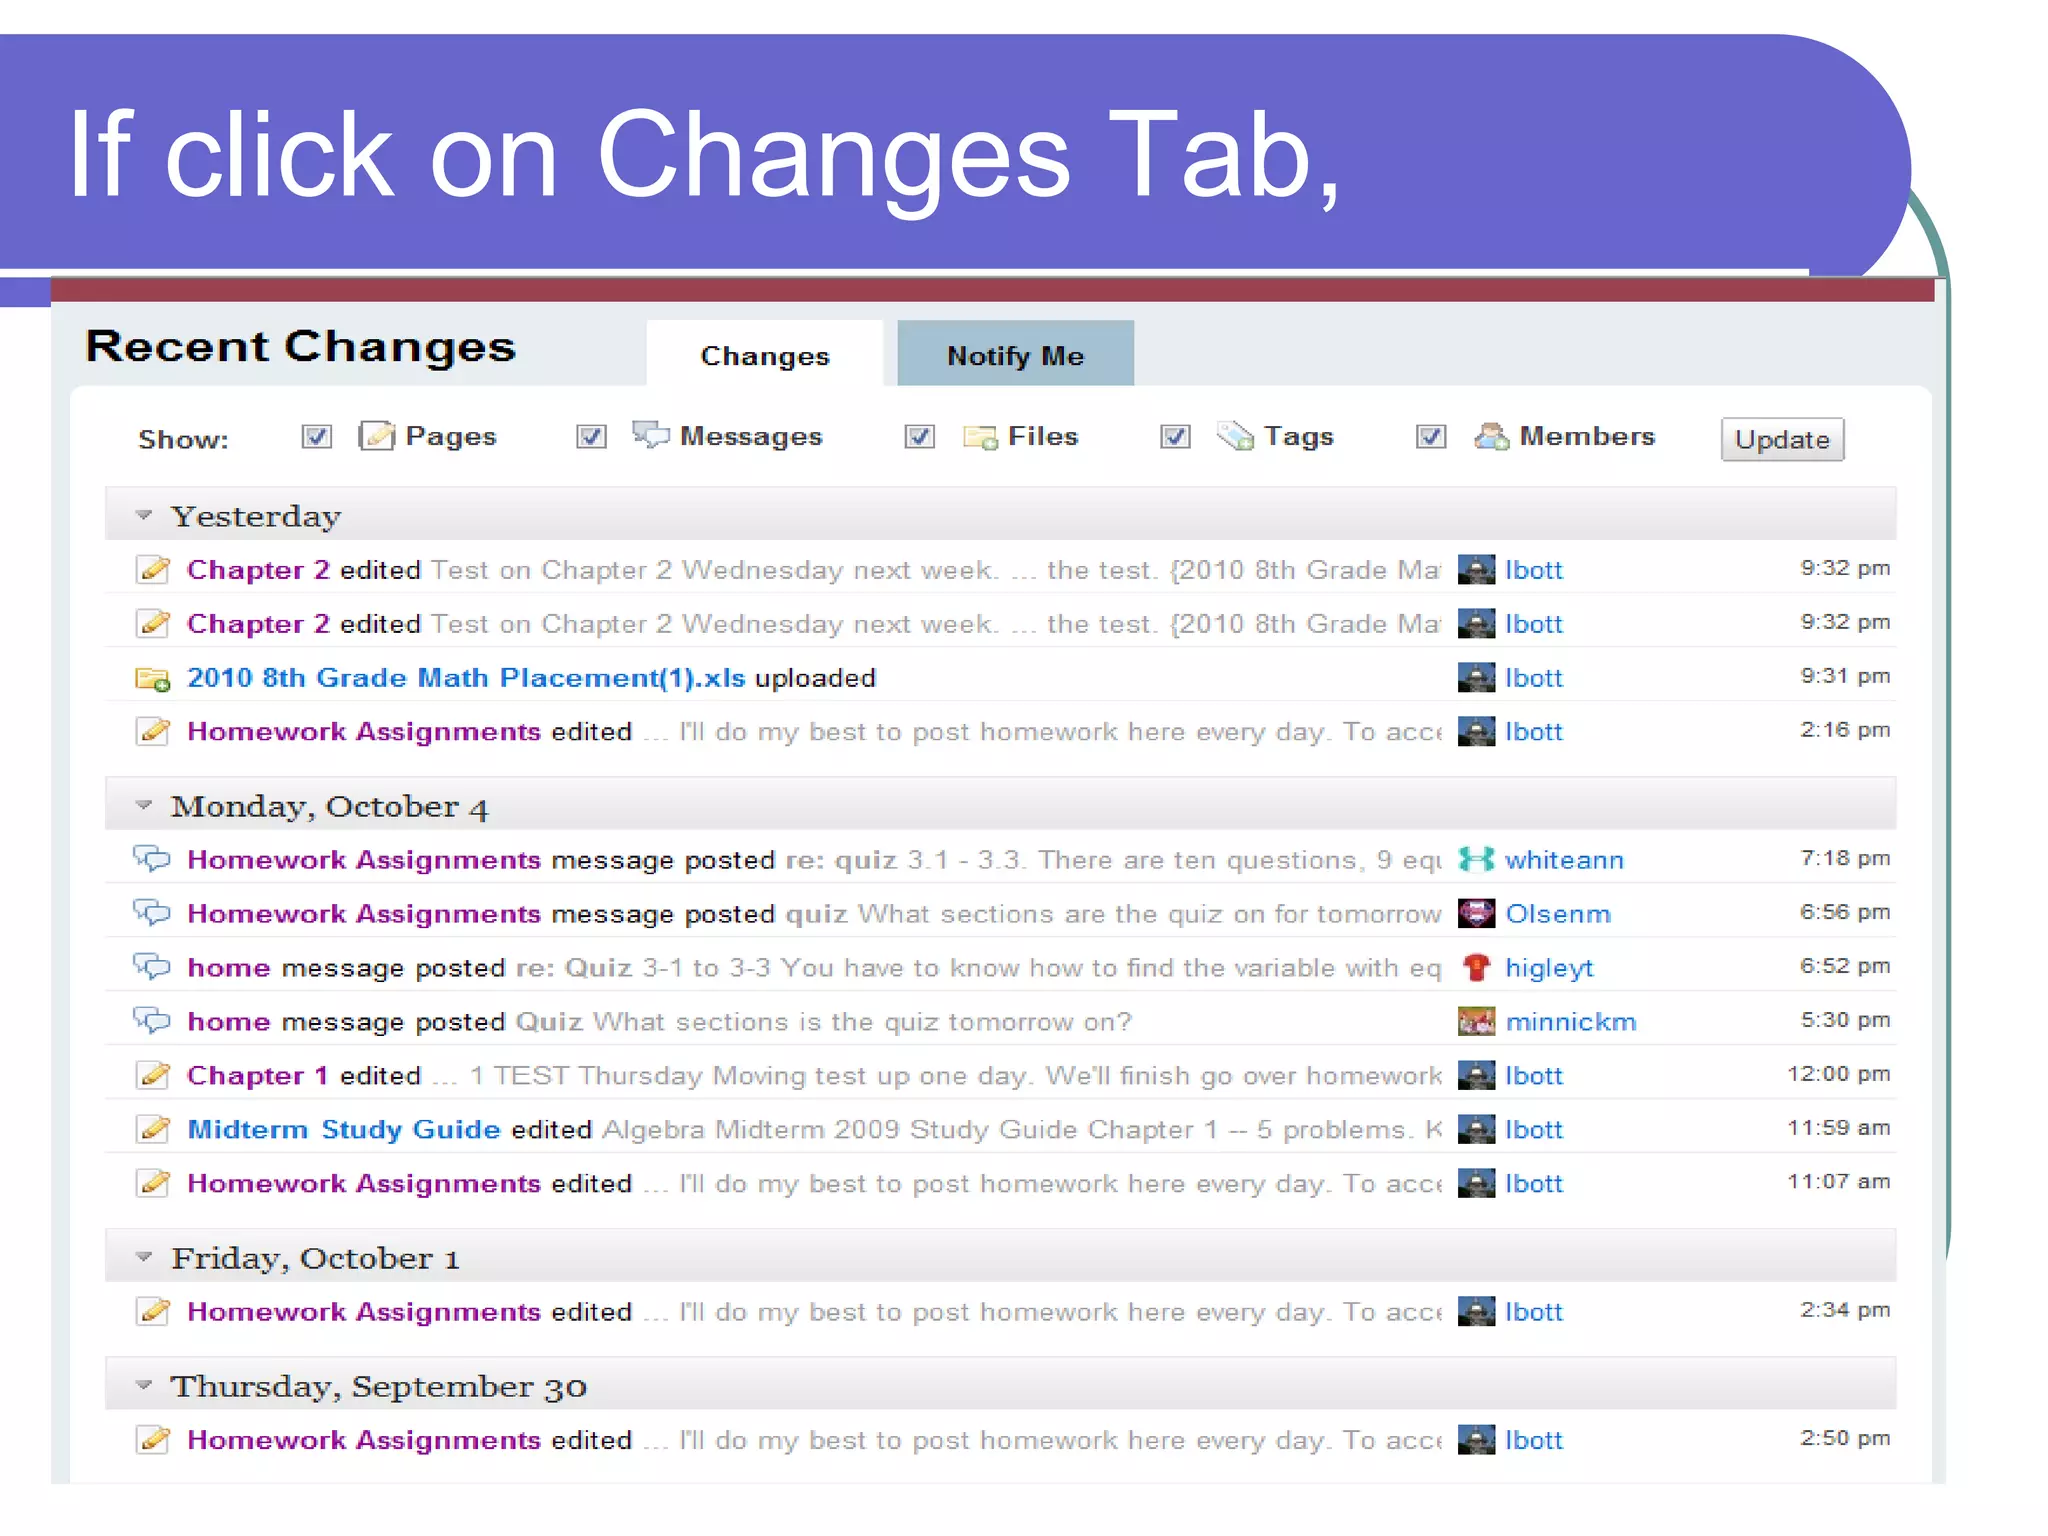This screenshot has height=1536, width=2048.
Task: Click whiteann's avatar icon
Action: point(1476,859)
